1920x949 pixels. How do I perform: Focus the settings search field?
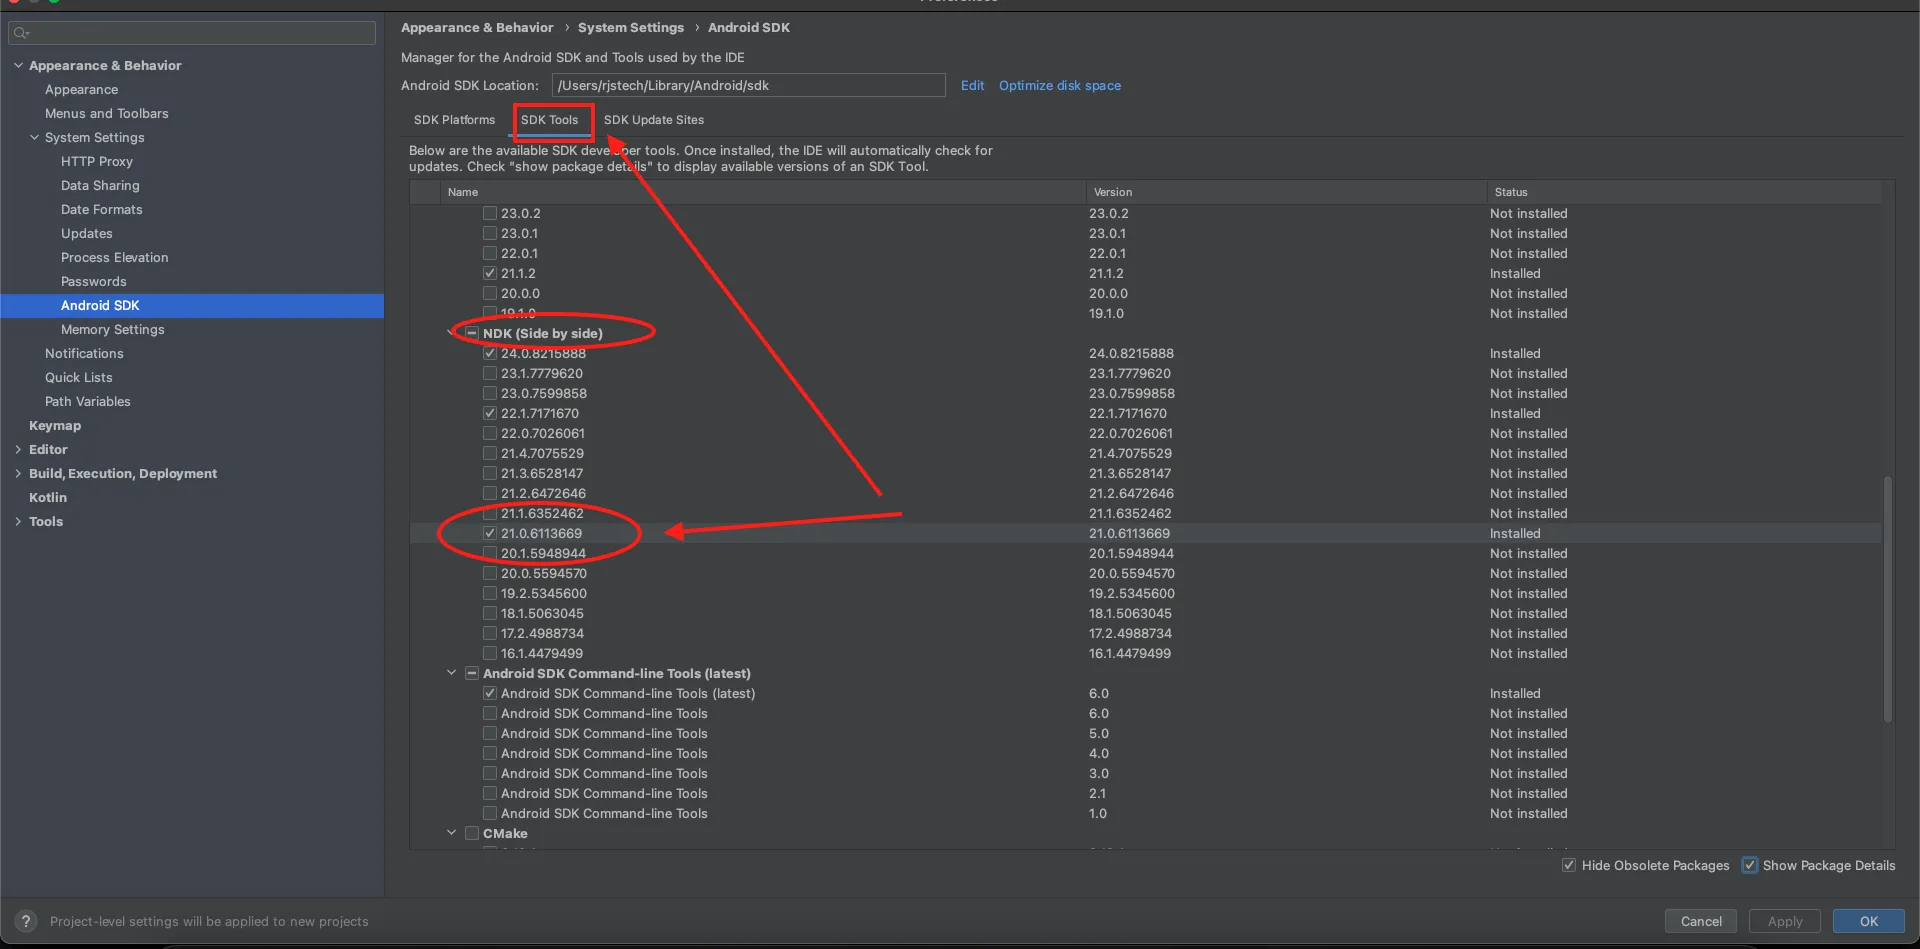[x=192, y=33]
